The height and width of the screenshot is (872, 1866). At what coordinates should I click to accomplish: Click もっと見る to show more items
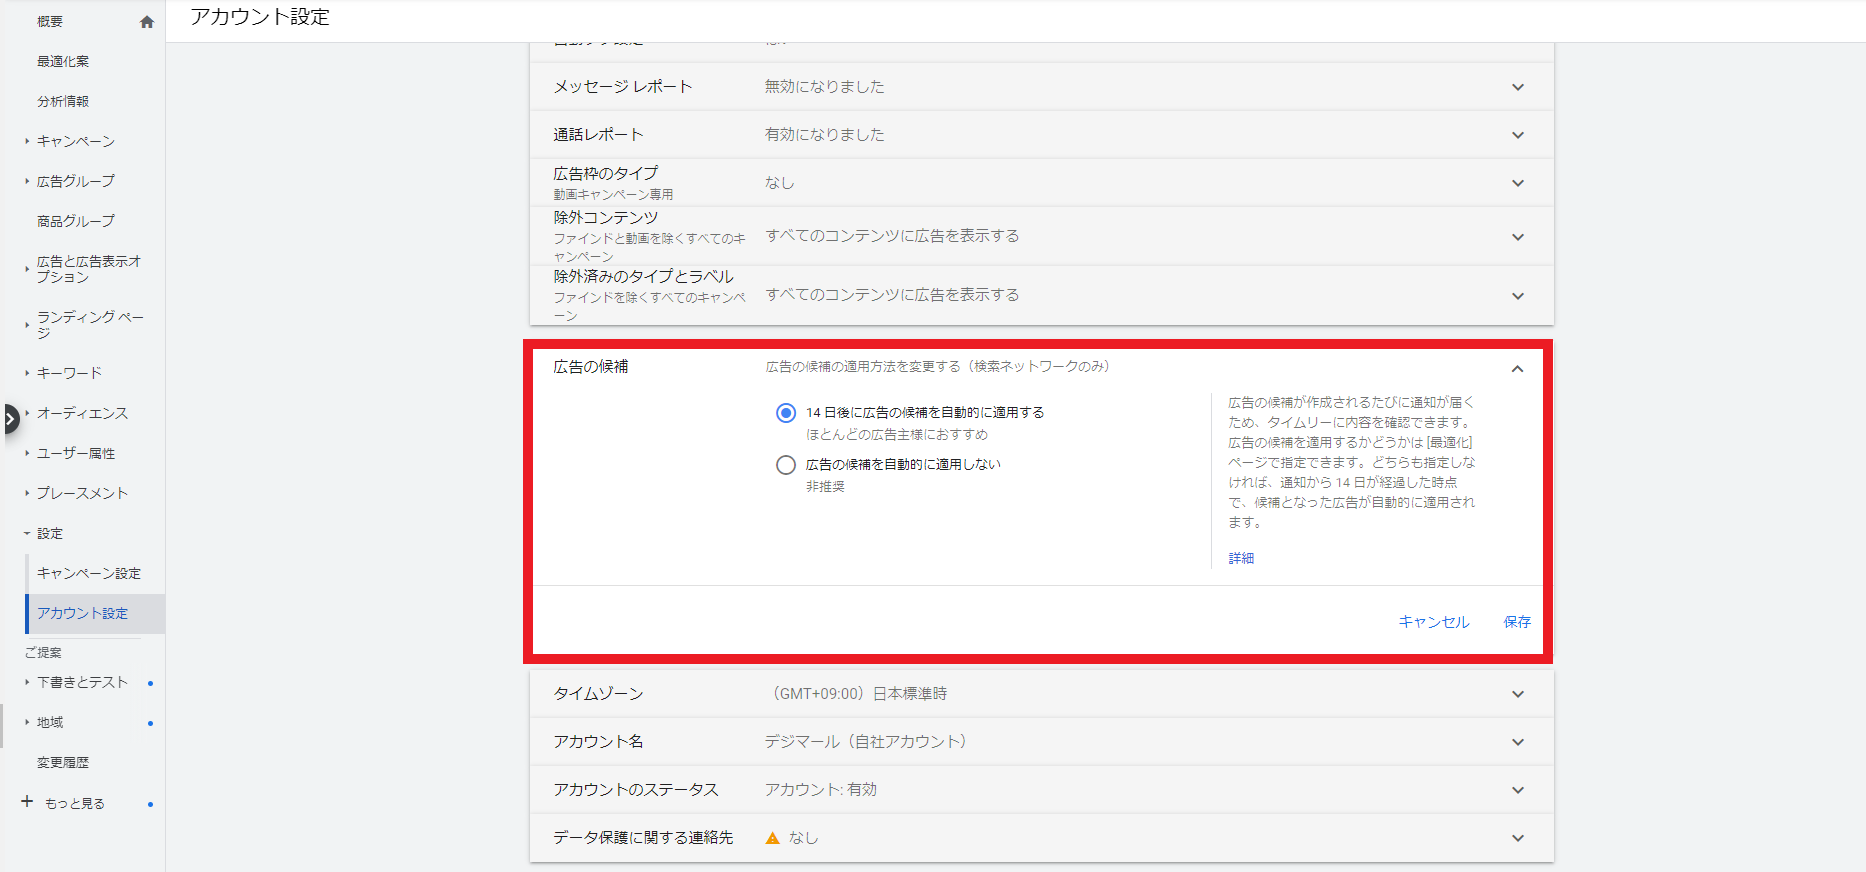point(75,803)
